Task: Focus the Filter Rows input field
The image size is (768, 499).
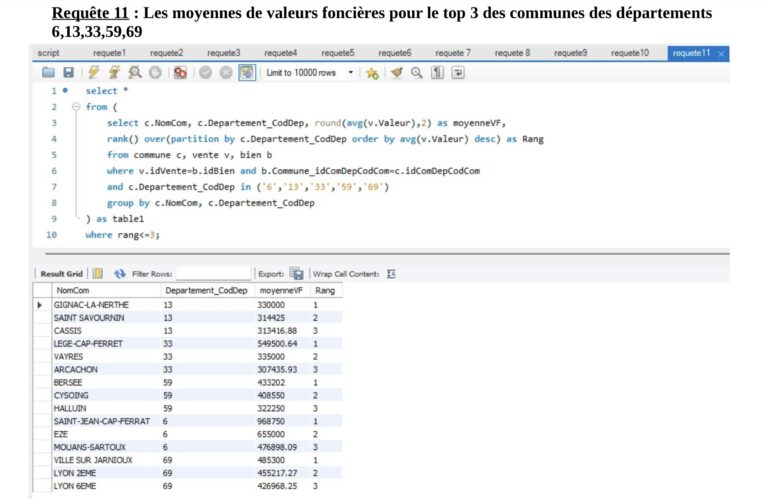Action: click(x=213, y=273)
